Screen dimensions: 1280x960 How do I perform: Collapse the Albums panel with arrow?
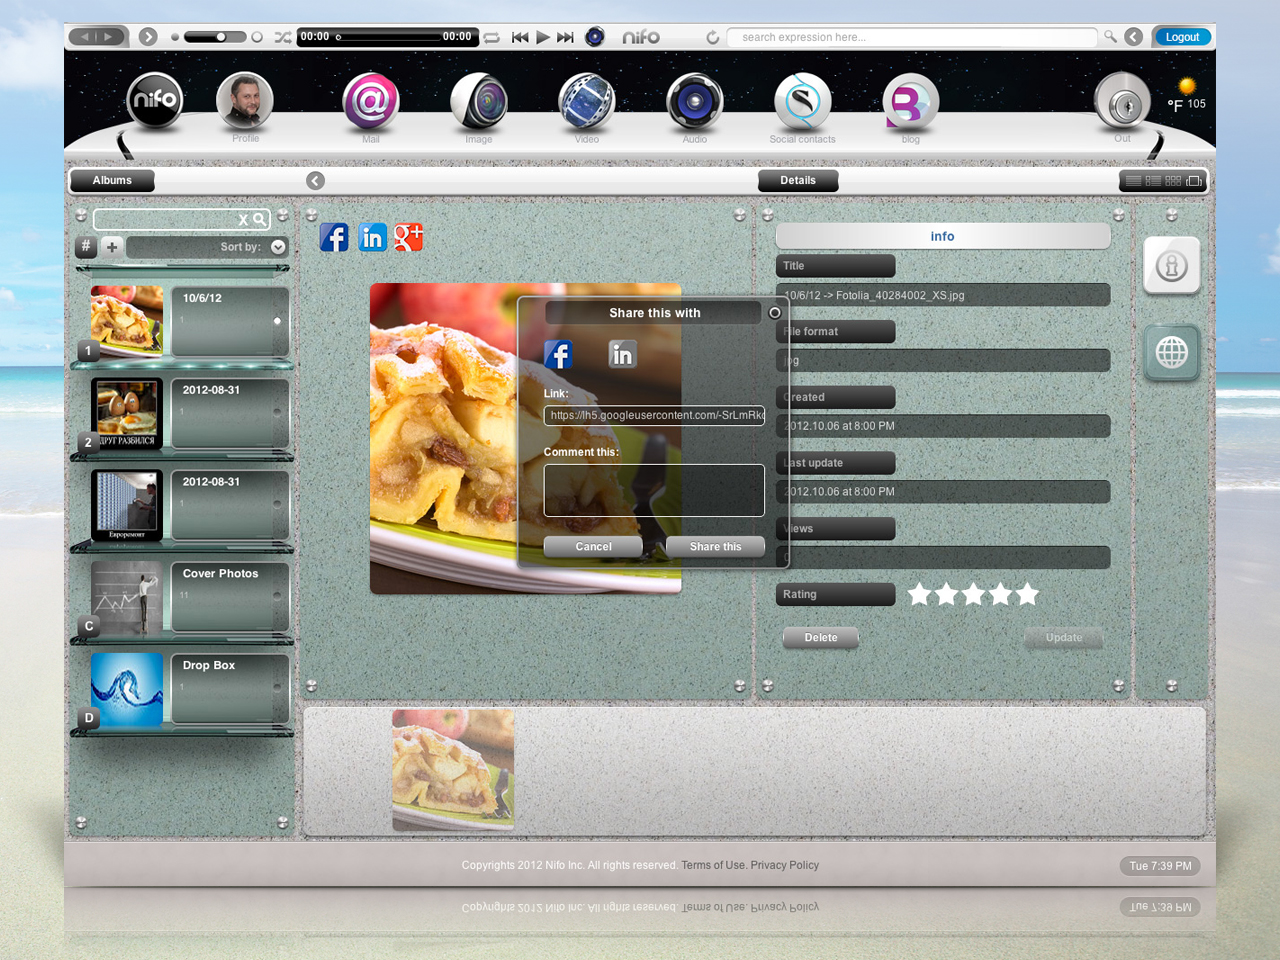pos(316,181)
